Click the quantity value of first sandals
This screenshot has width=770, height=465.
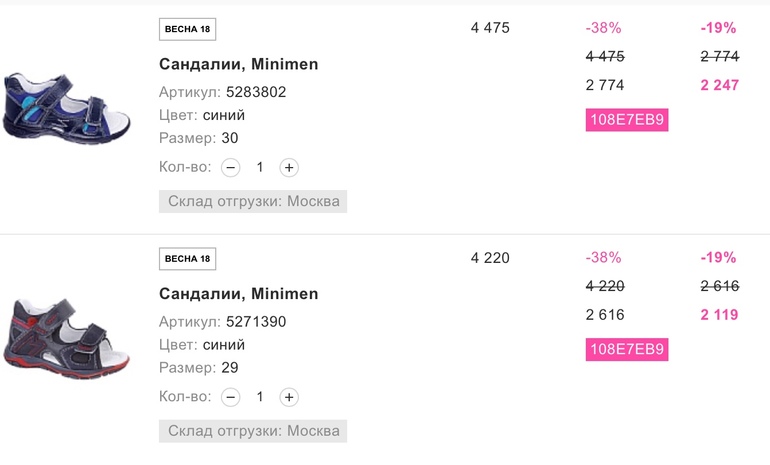(x=260, y=167)
